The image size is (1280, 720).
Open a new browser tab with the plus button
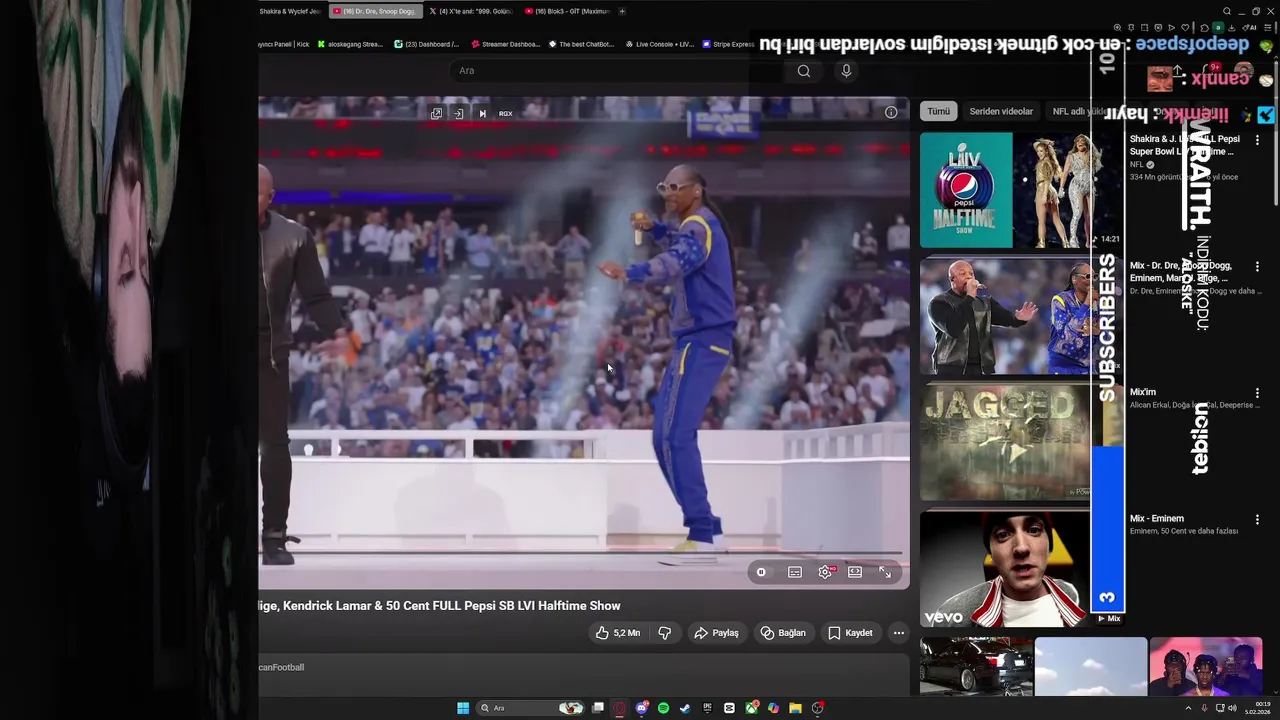pyautogui.click(x=622, y=11)
